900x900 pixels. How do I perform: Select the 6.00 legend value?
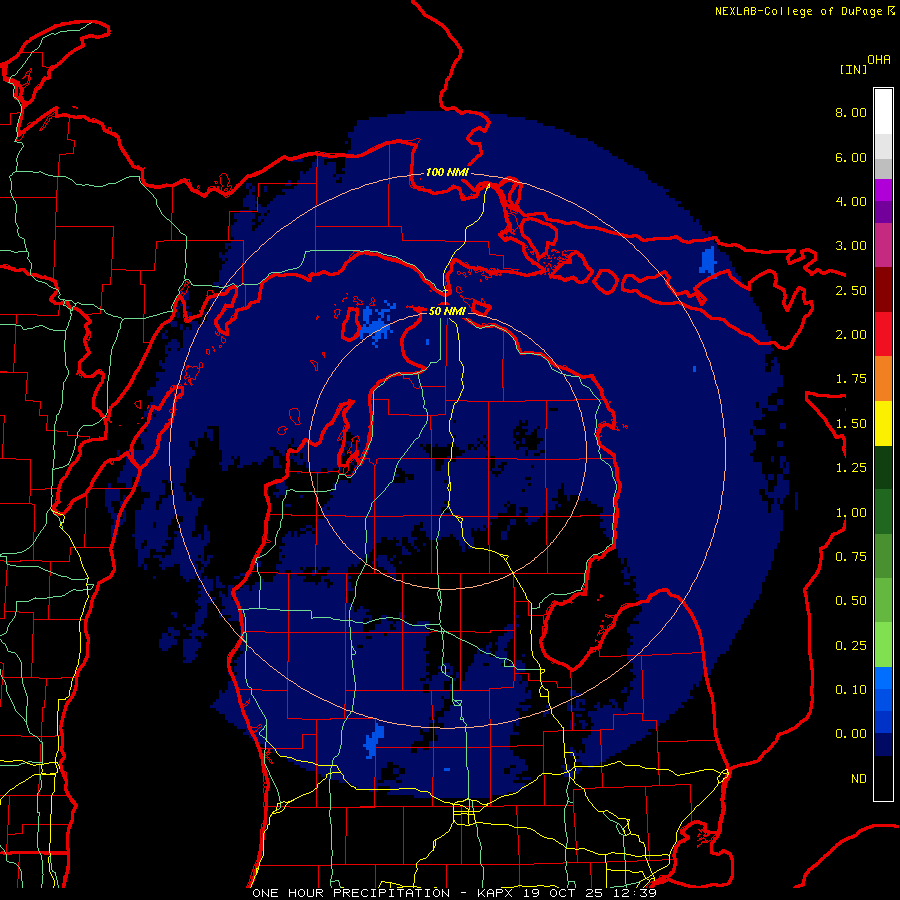click(x=851, y=157)
